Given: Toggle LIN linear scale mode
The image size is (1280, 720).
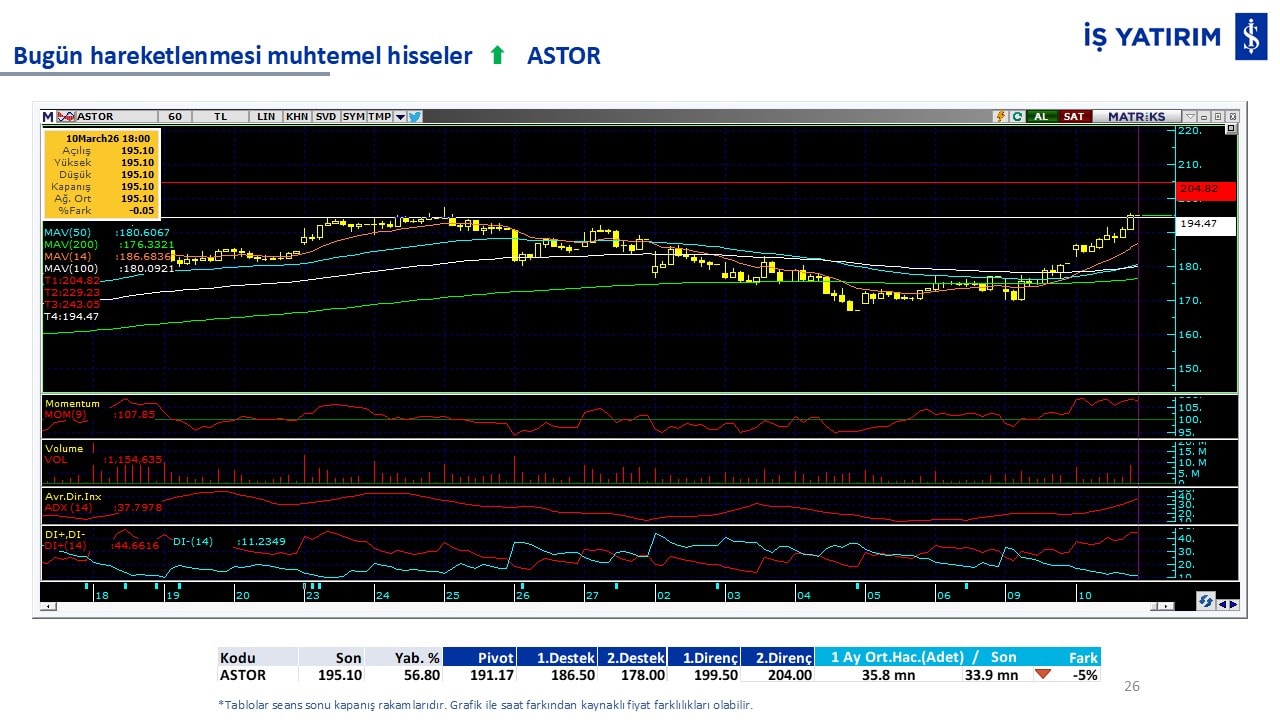Looking at the screenshot, I should (x=266, y=117).
